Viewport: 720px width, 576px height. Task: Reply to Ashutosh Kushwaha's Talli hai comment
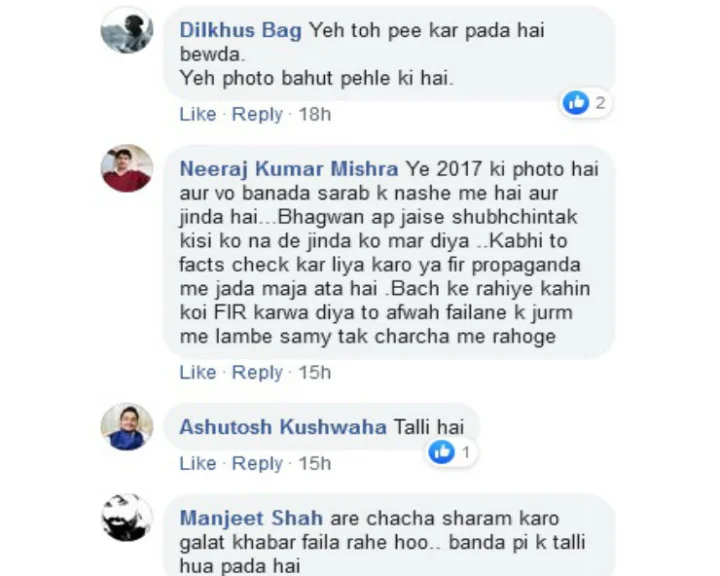click(257, 463)
